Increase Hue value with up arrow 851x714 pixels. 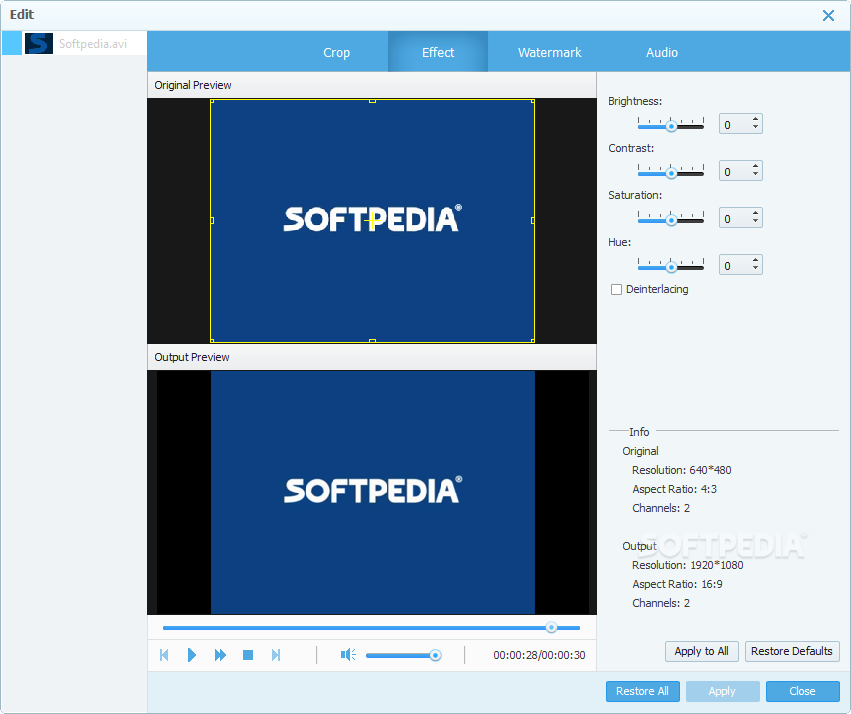pos(755,260)
